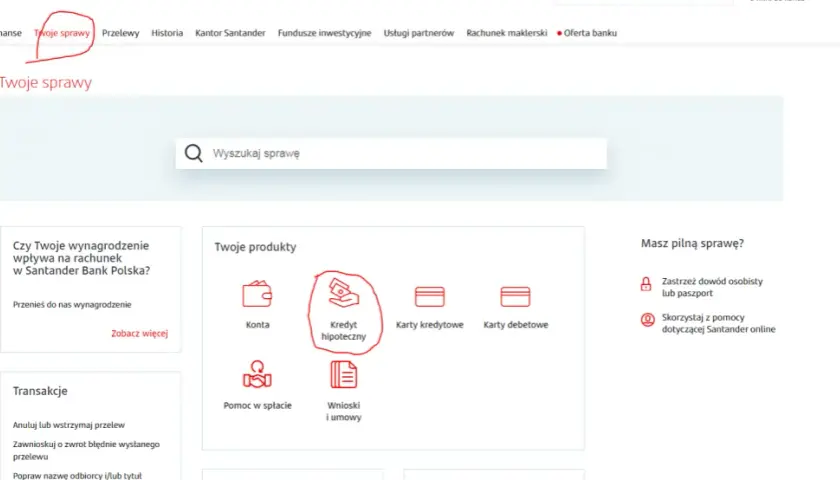
Task: Go to the Twoje sprawy tab
Action: pyautogui.click(x=62, y=33)
